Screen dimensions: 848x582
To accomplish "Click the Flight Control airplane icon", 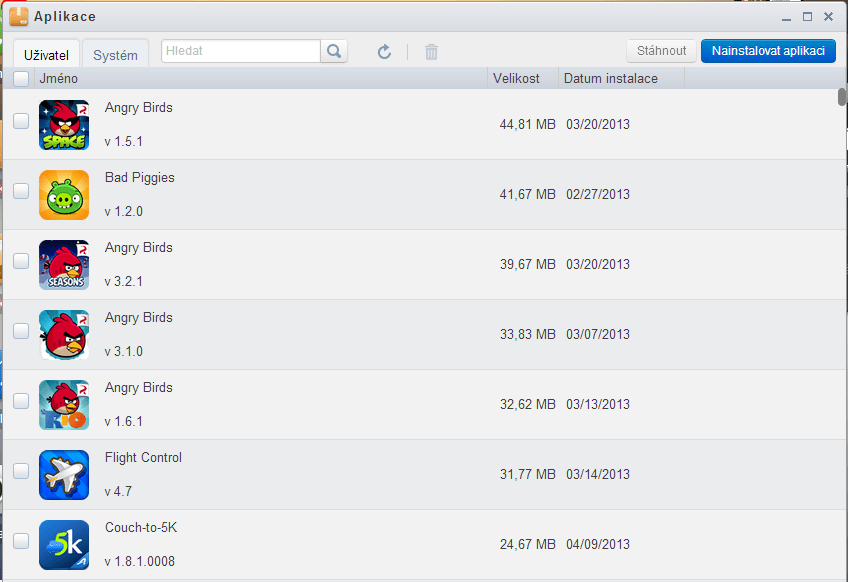I will (64, 475).
